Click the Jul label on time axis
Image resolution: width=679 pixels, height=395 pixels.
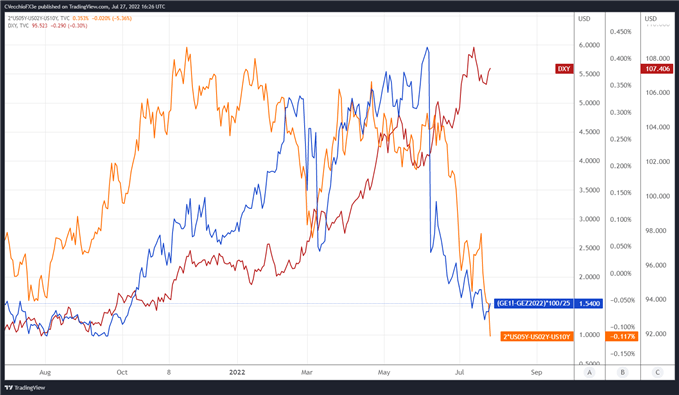pyautogui.click(x=459, y=372)
